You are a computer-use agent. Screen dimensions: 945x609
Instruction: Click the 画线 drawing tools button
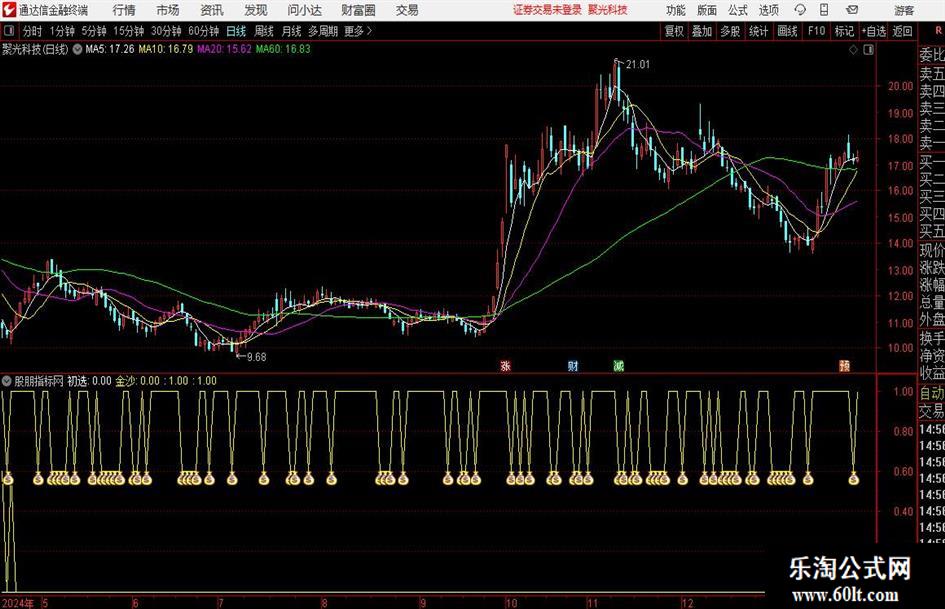click(x=787, y=31)
